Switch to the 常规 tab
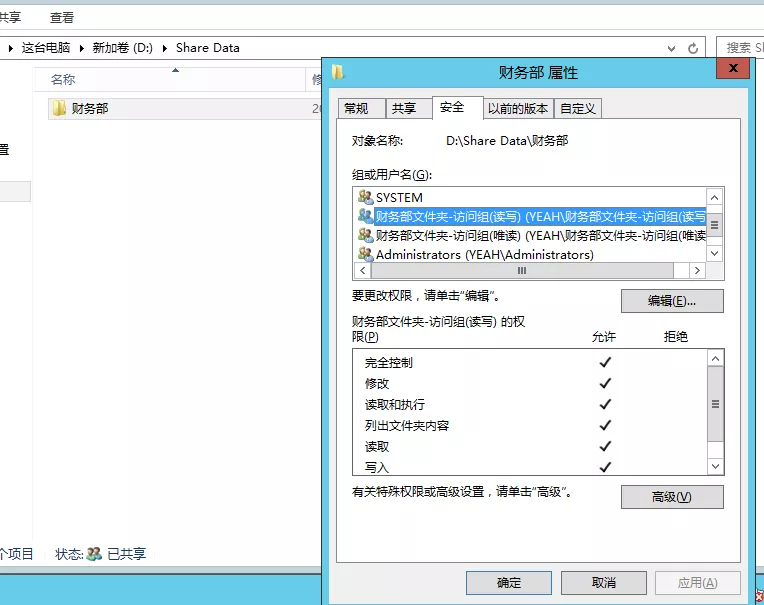Image resolution: width=764 pixels, height=605 pixels. (355, 109)
